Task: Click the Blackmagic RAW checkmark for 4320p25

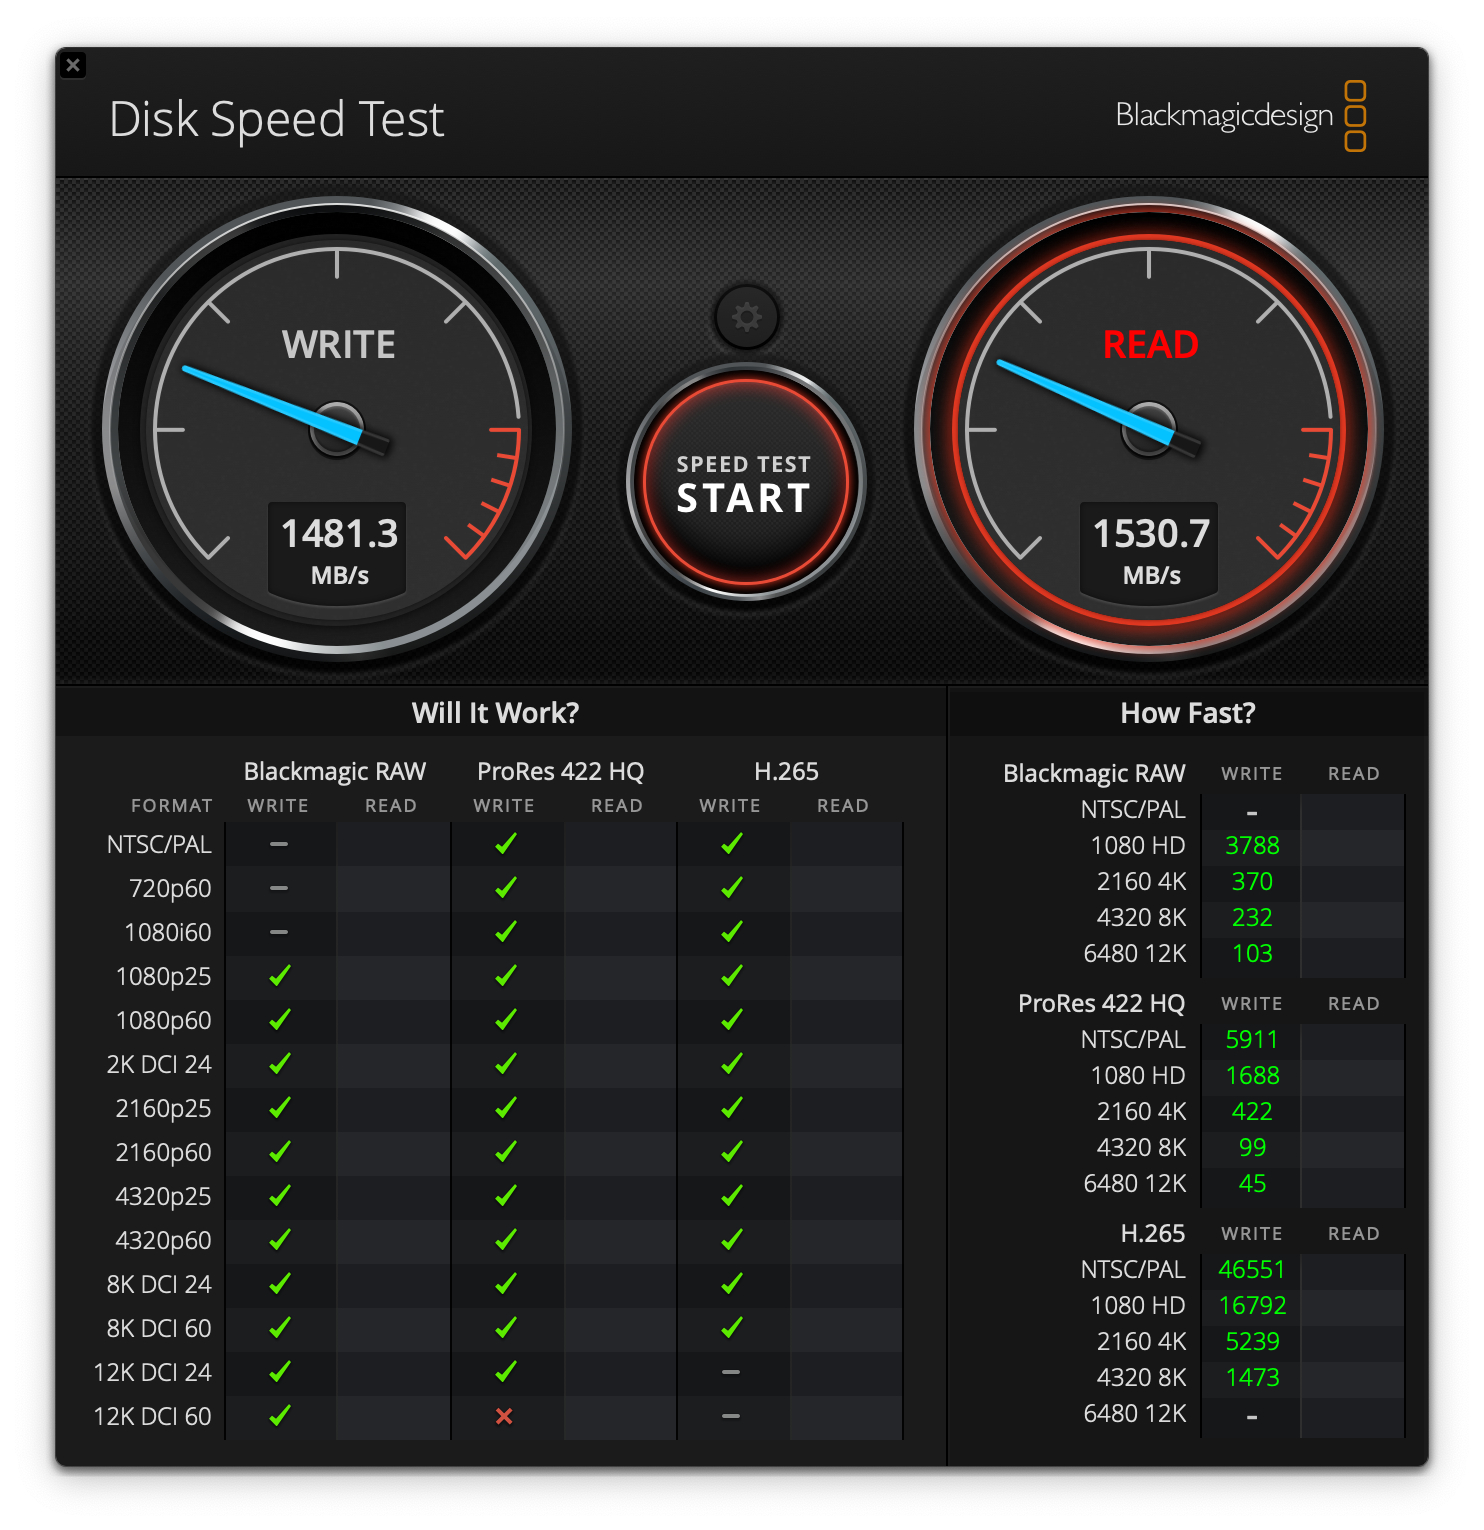Action: [x=280, y=1195]
